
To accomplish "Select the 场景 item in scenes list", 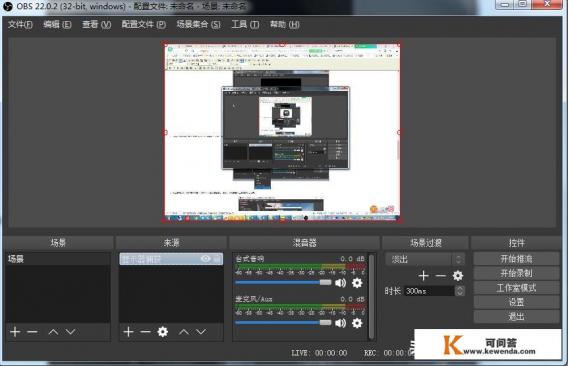I will [58, 259].
